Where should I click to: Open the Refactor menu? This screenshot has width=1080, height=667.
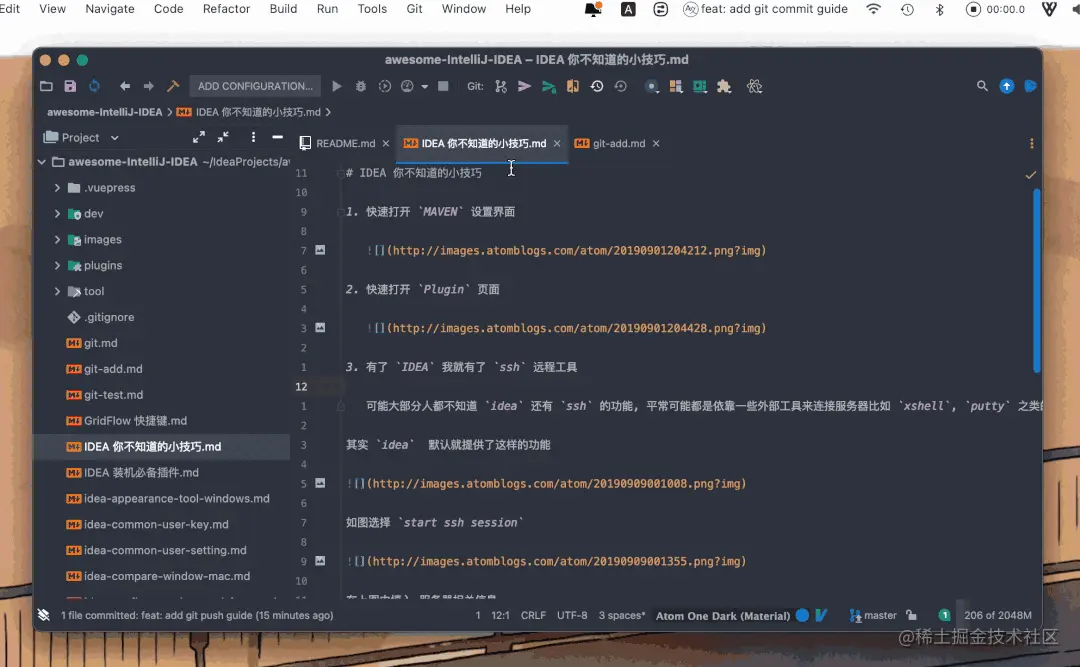click(226, 9)
